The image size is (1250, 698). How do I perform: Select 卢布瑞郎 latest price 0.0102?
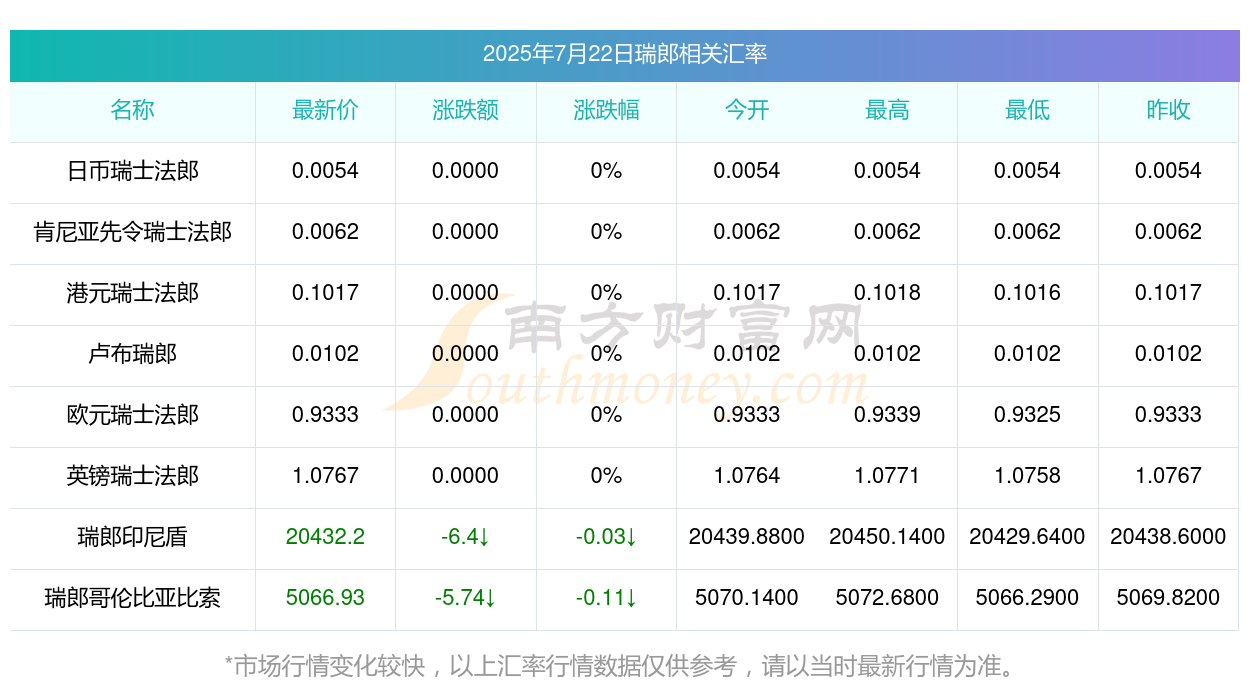pos(325,354)
